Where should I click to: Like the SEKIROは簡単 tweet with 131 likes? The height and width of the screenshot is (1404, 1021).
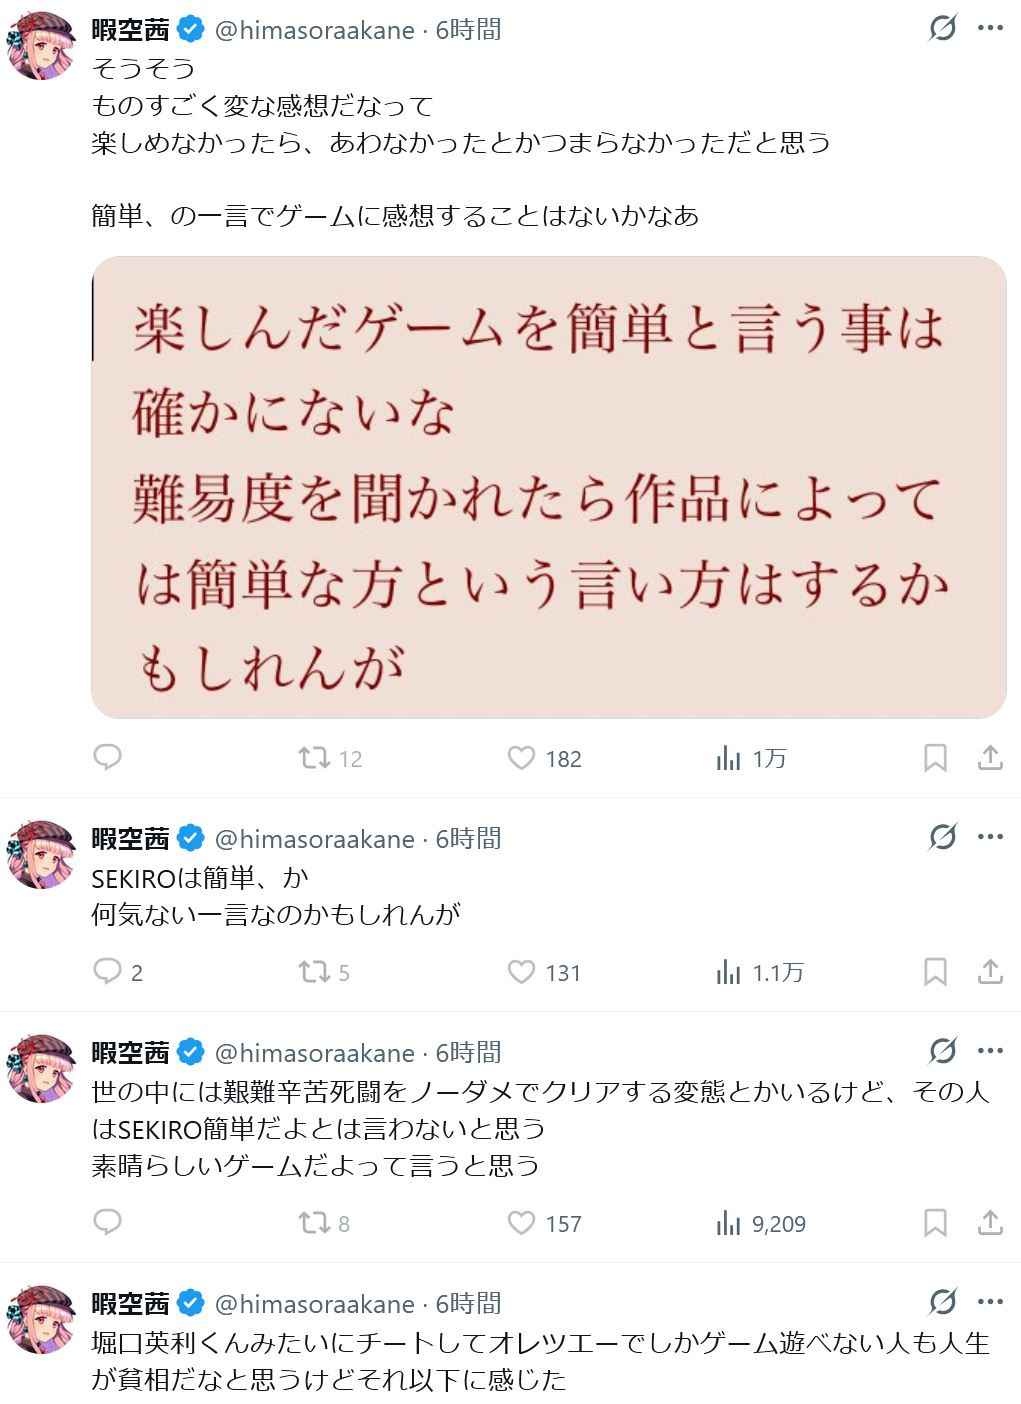coord(522,972)
